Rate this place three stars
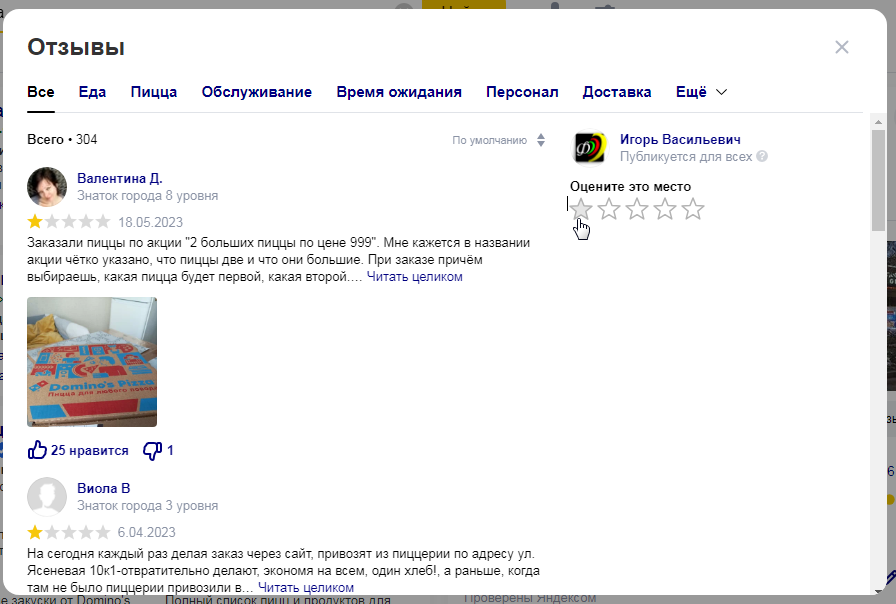This screenshot has width=896, height=604. click(637, 209)
